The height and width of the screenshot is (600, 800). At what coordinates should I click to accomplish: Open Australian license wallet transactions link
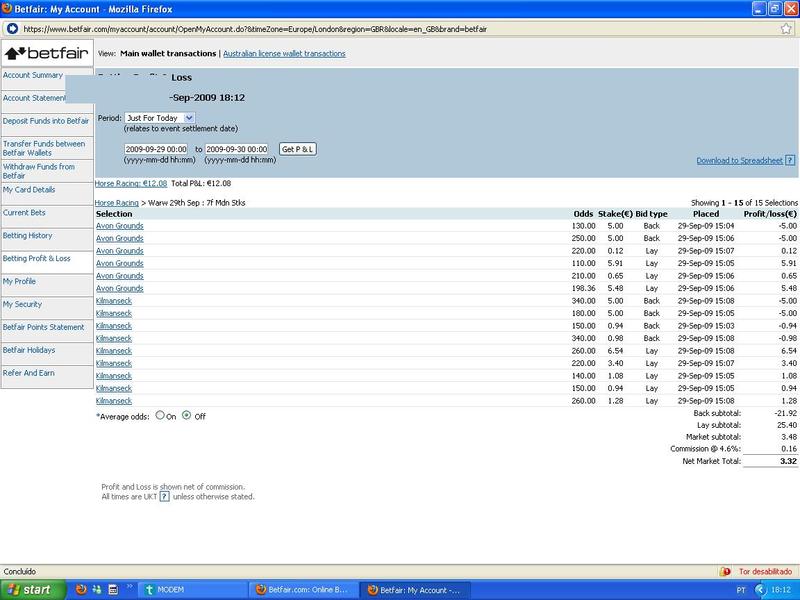pos(284,54)
